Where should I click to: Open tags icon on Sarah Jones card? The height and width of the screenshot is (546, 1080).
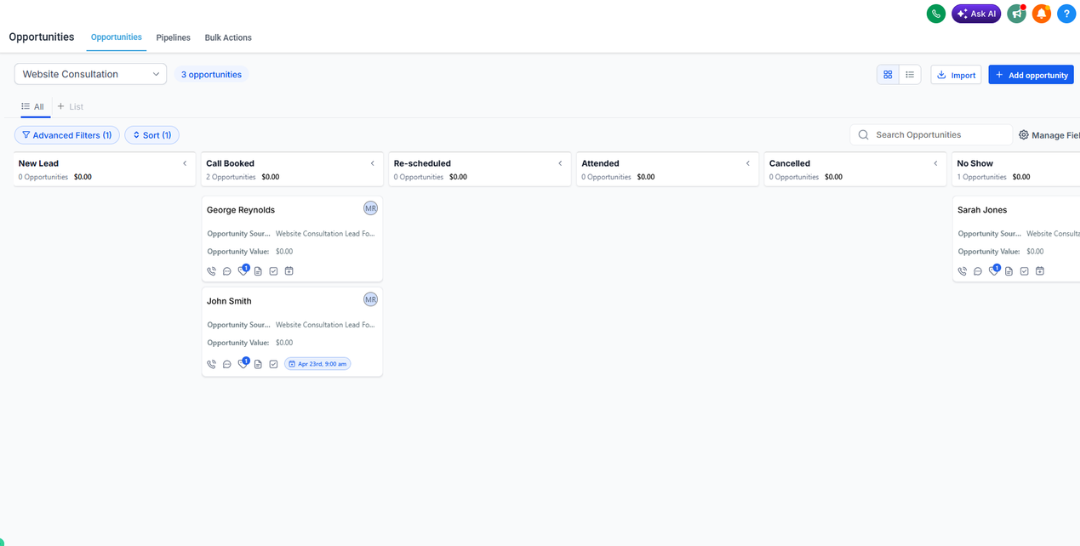point(993,271)
